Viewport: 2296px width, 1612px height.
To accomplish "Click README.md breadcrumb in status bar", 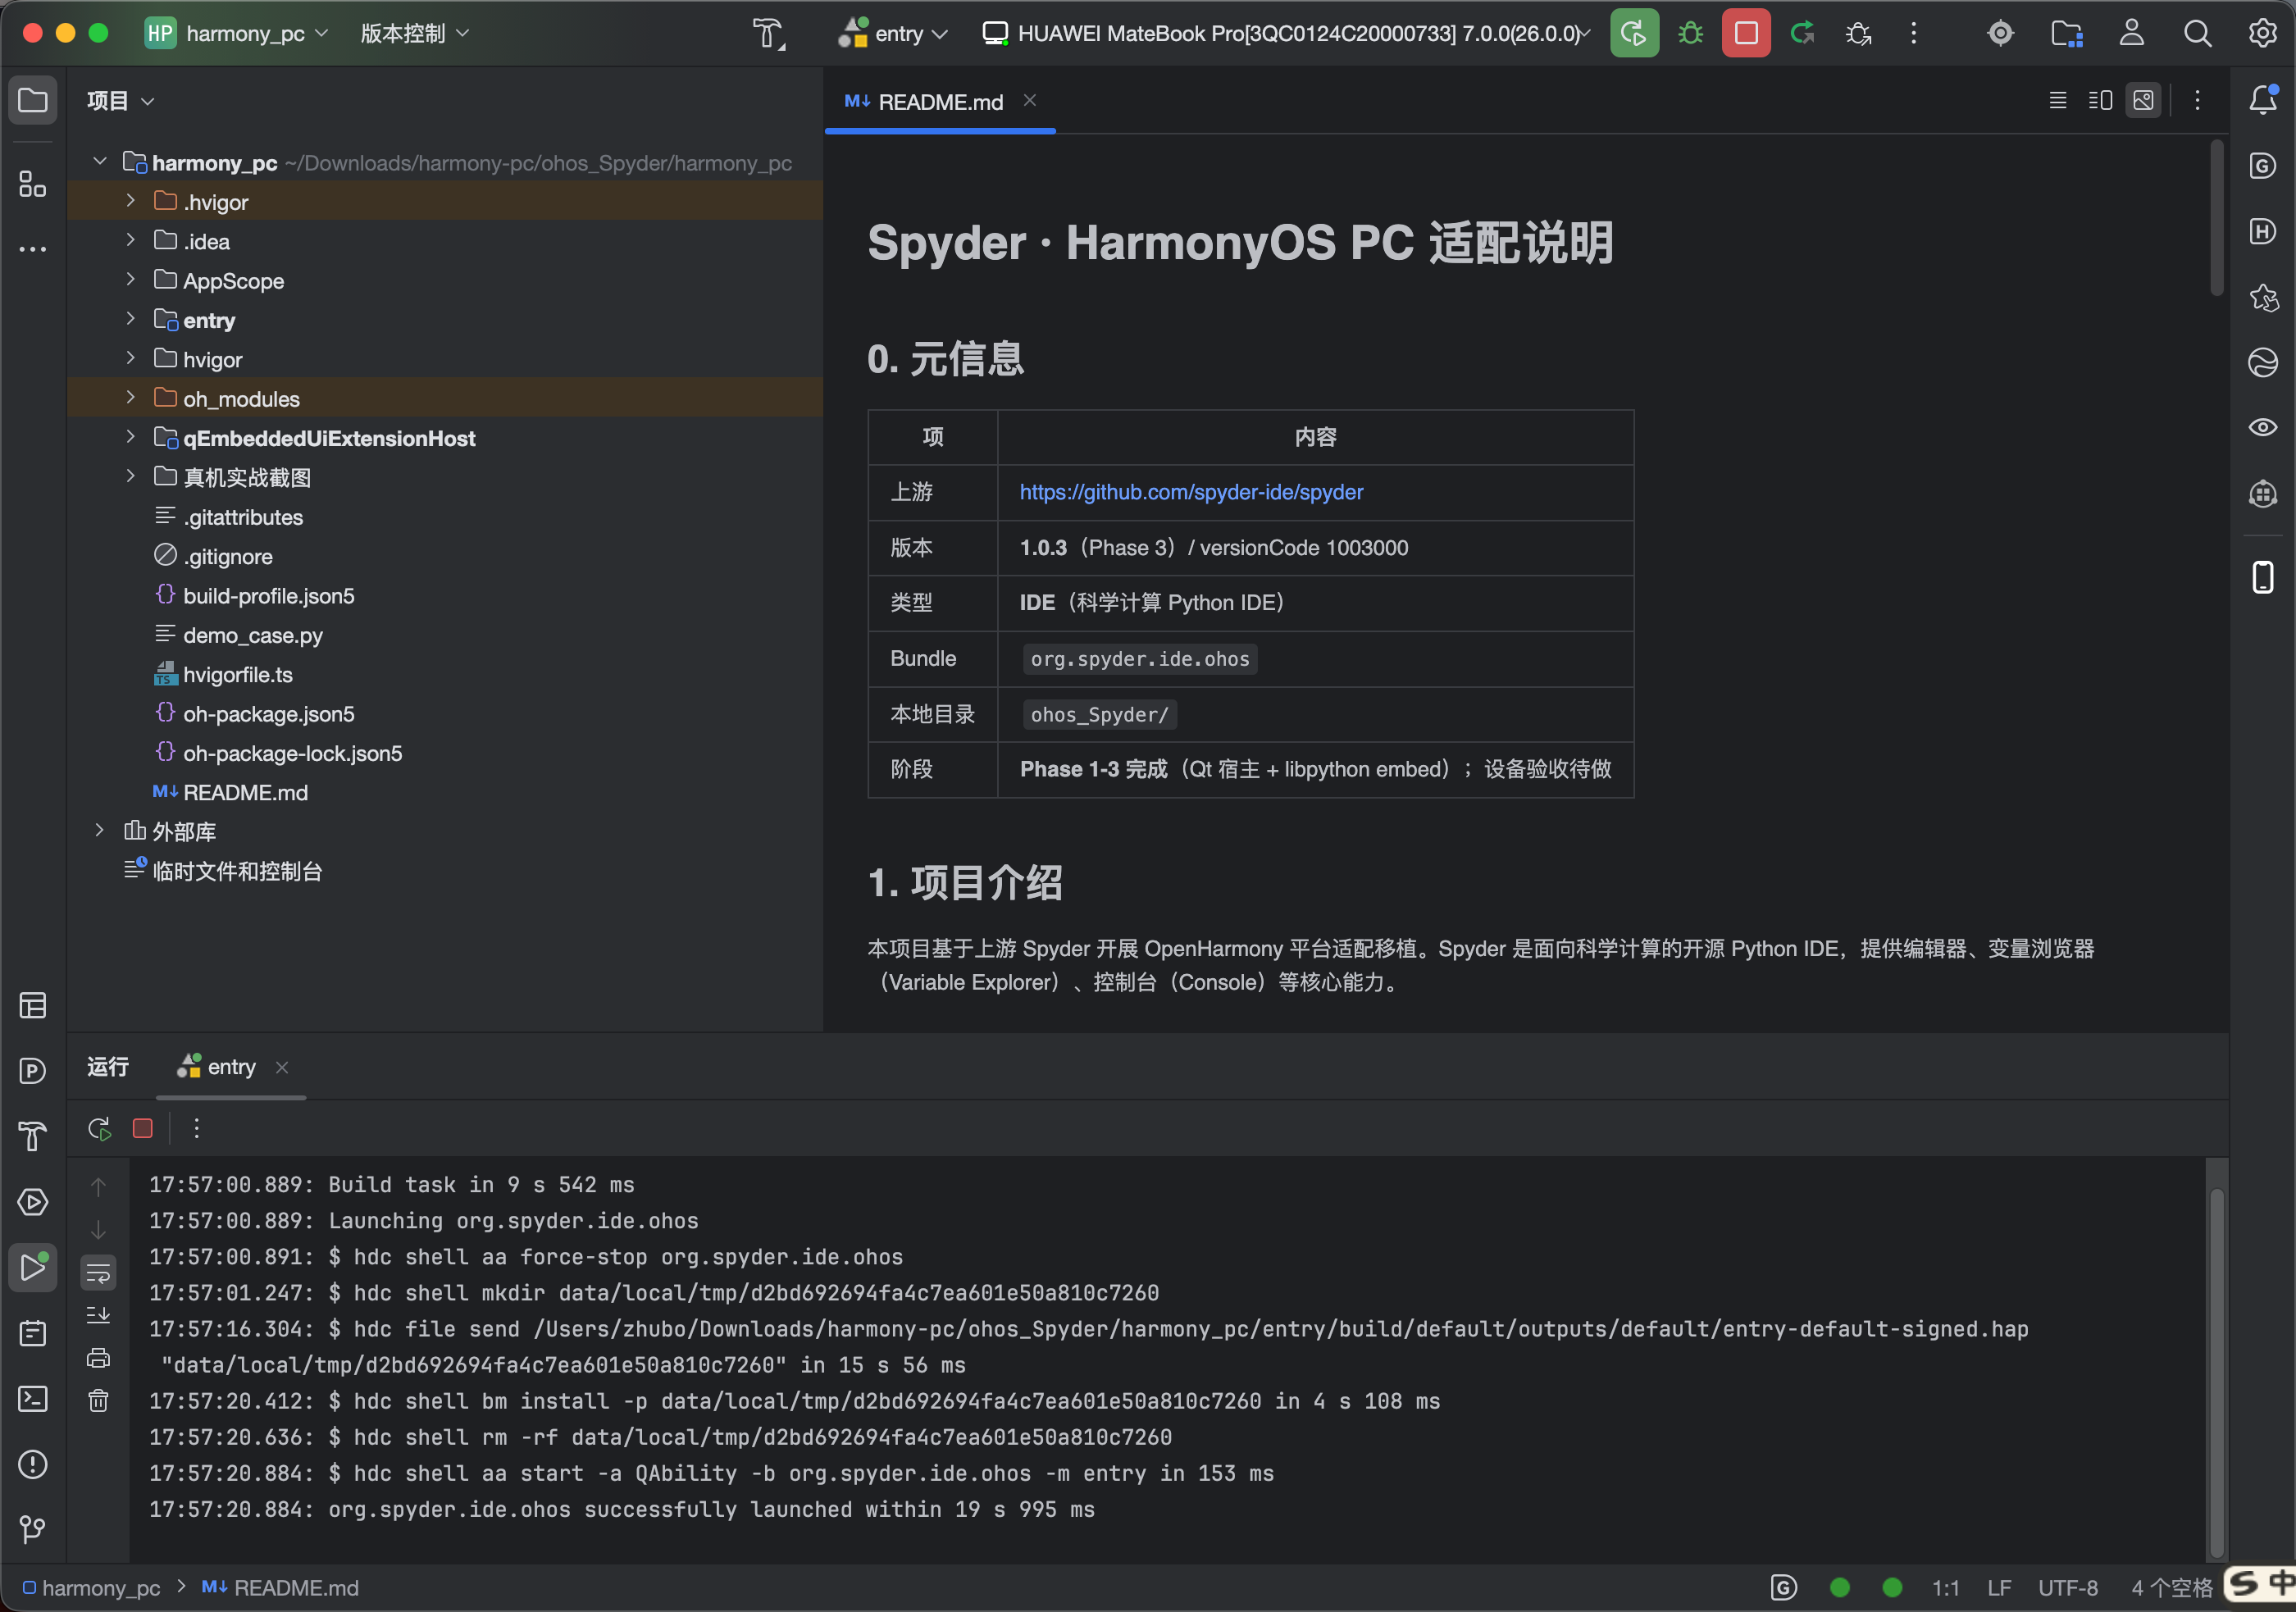I will coord(280,1588).
